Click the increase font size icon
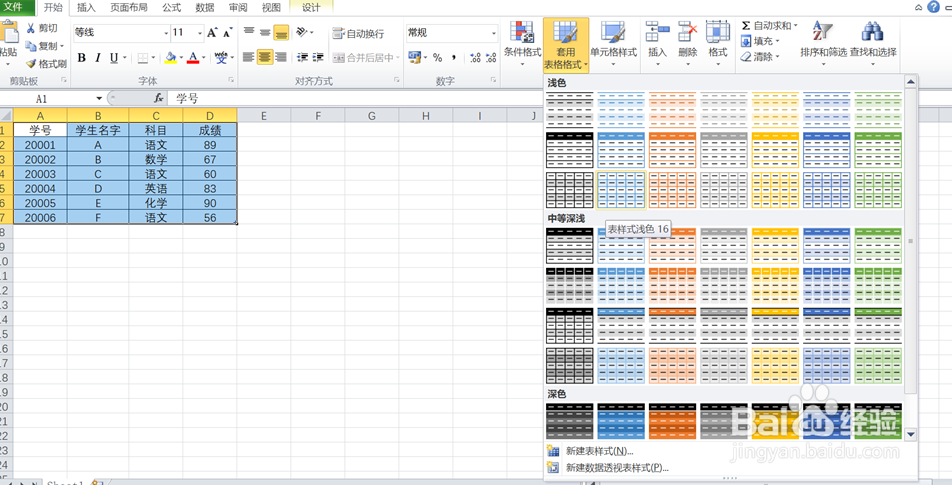The width and height of the screenshot is (952, 485). 212,33
